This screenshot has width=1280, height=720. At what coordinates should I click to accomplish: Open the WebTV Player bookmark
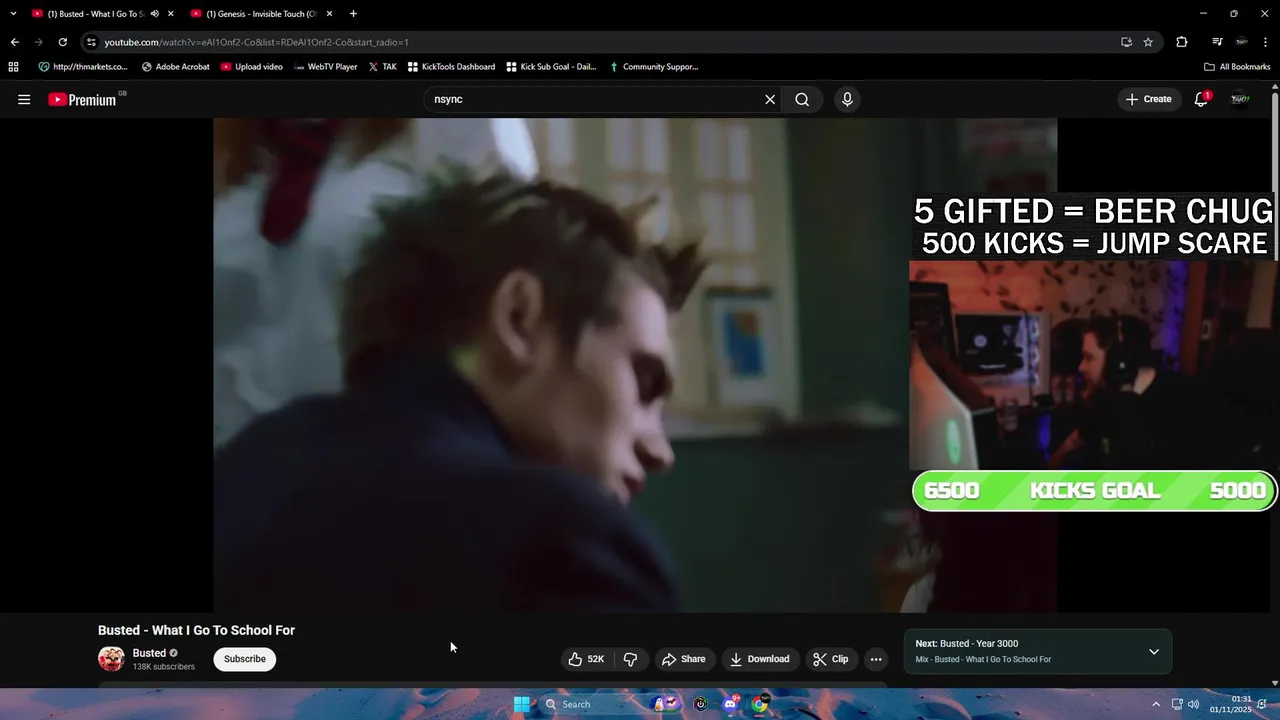pyautogui.click(x=325, y=67)
